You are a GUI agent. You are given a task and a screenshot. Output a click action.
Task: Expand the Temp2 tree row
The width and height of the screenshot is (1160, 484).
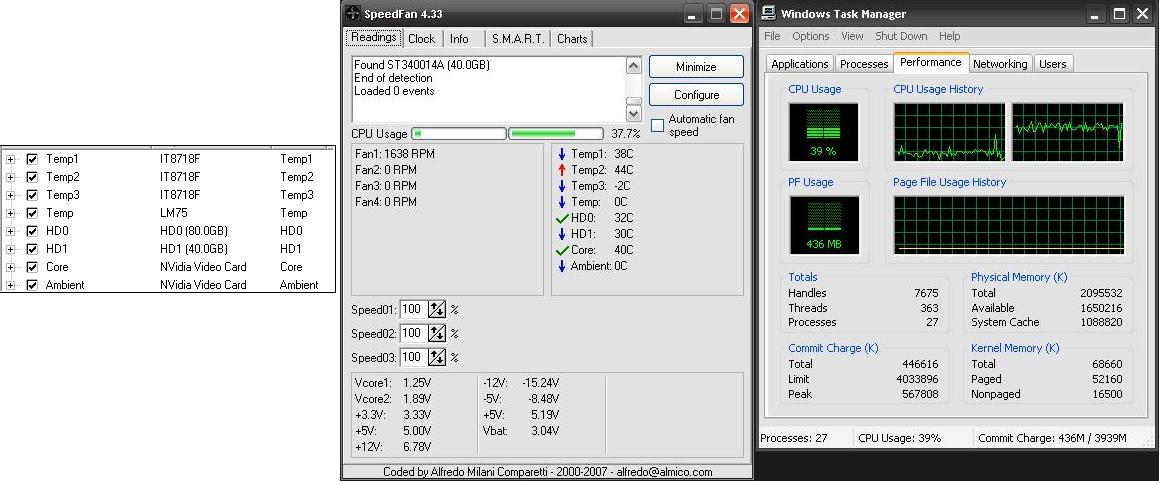tap(10, 177)
